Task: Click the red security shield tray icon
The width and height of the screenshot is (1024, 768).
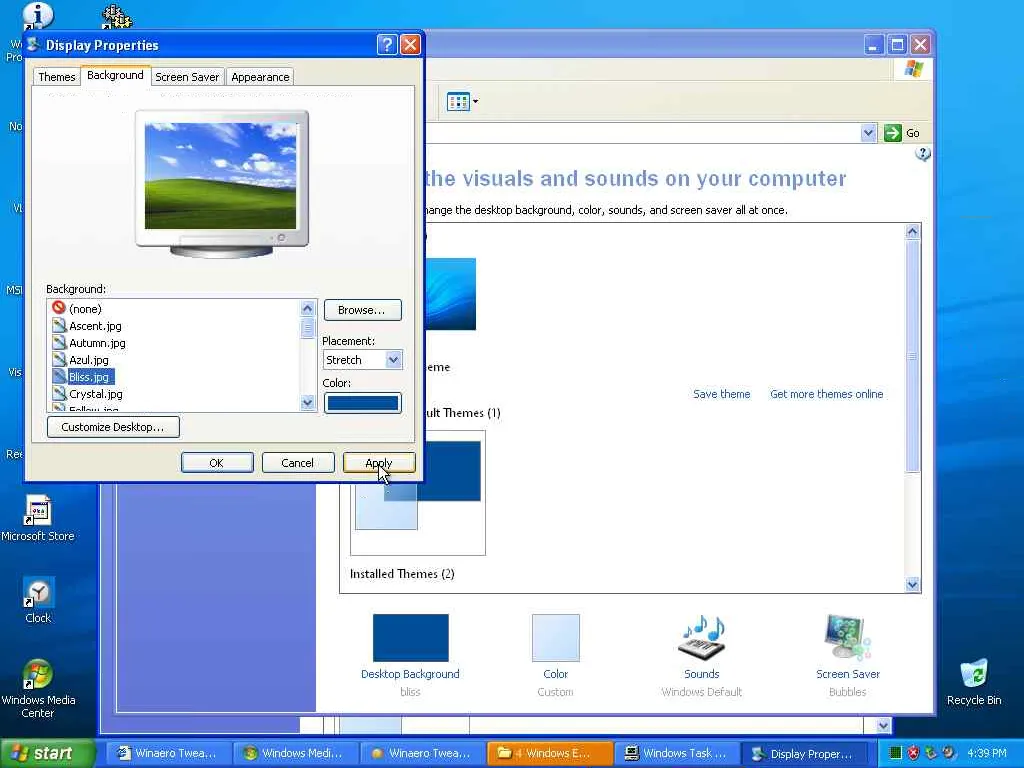Action: (x=913, y=753)
